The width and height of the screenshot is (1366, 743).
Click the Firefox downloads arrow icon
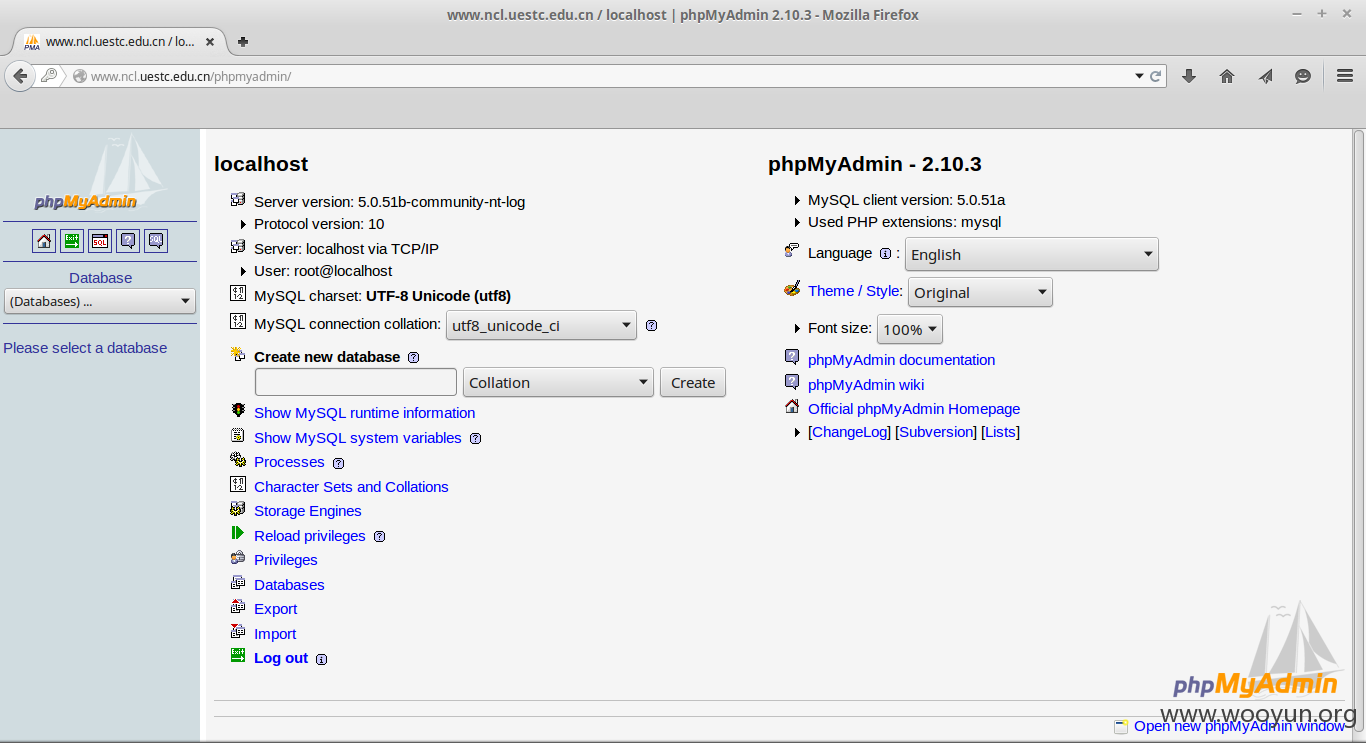click(1189, 76)
